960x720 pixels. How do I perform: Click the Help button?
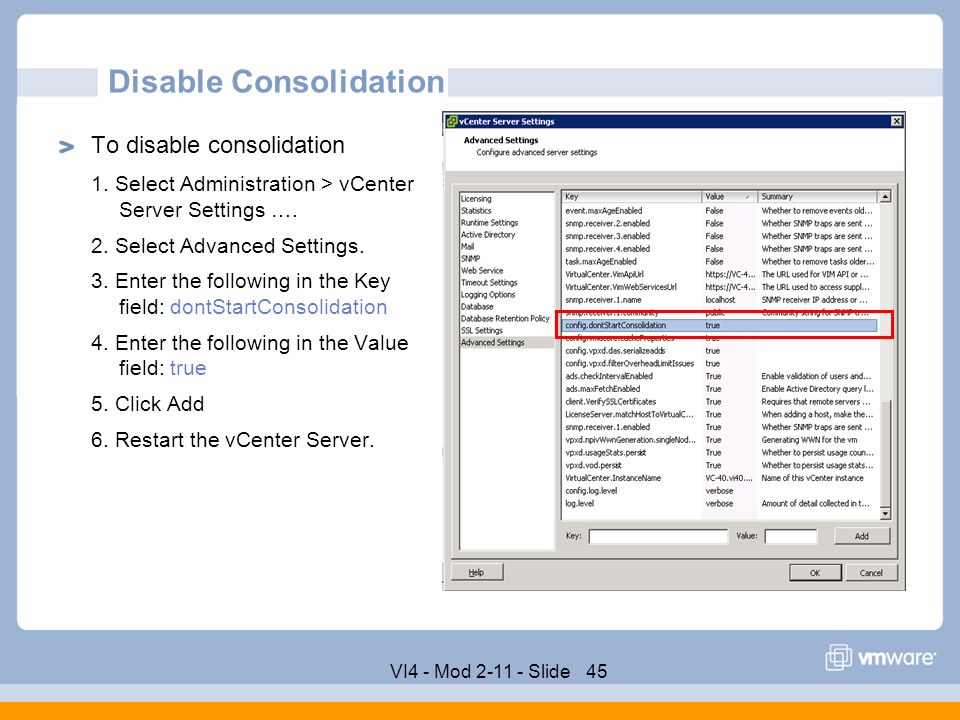[x=477, y=572]
